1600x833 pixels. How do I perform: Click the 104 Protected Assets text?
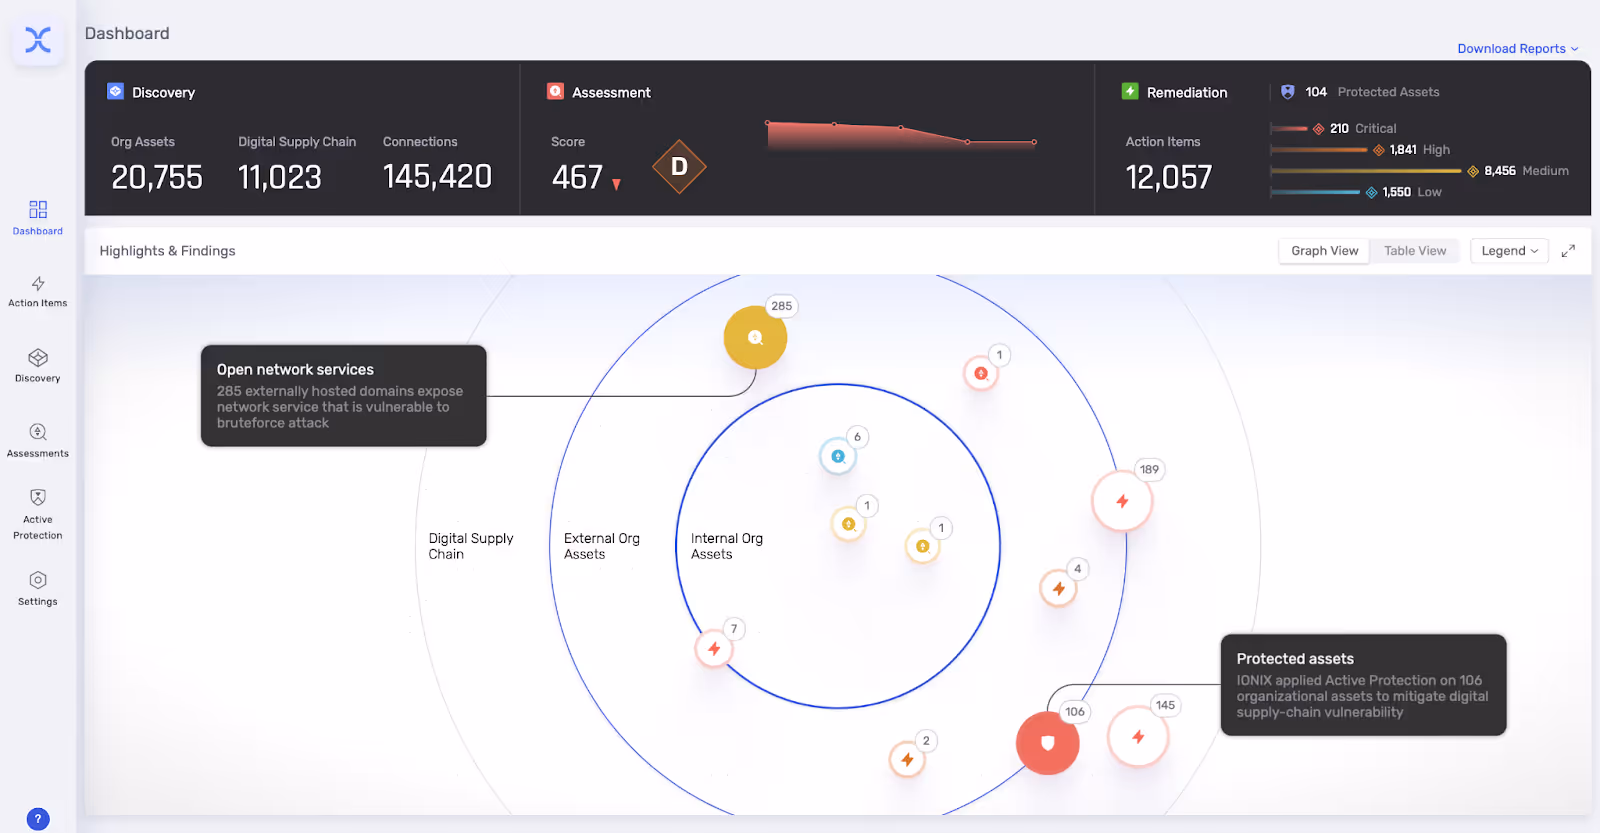point(1372,92)
